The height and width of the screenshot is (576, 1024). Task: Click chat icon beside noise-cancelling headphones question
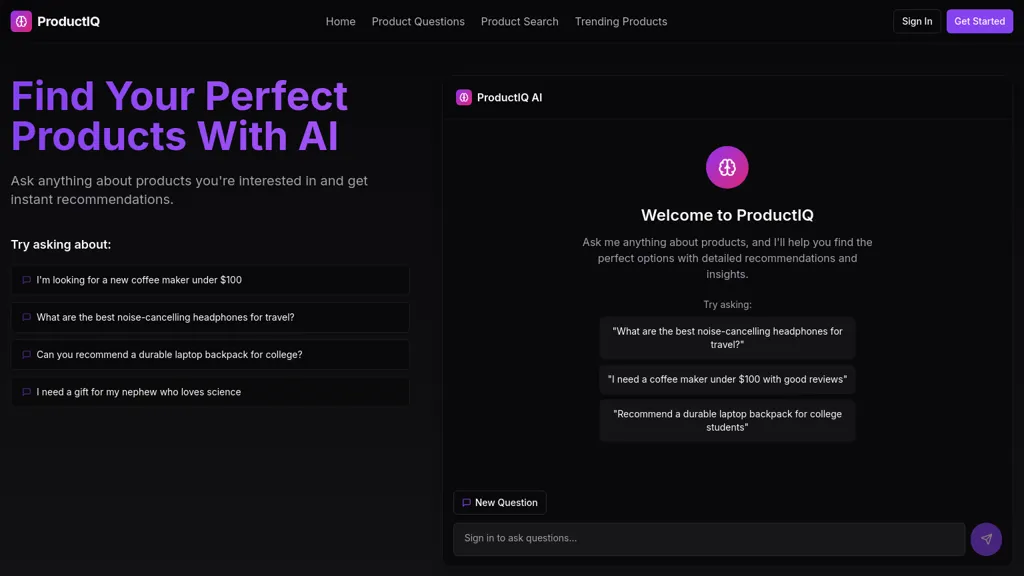coord(27,317)
